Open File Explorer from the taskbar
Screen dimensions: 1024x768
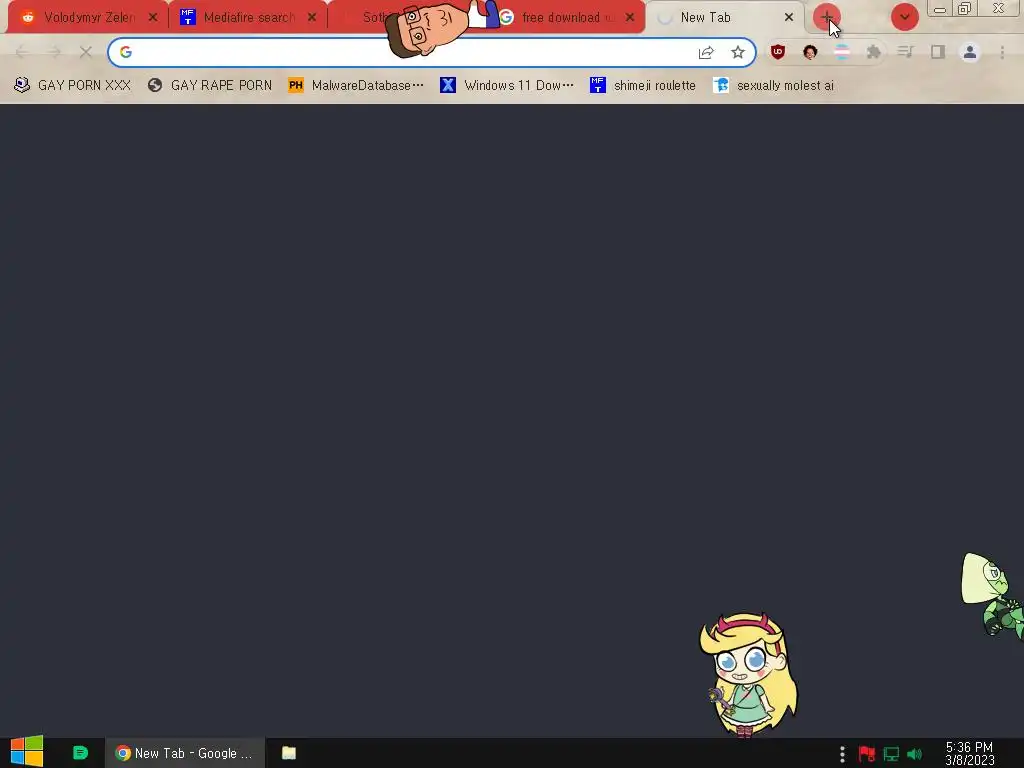pos(289,753)
